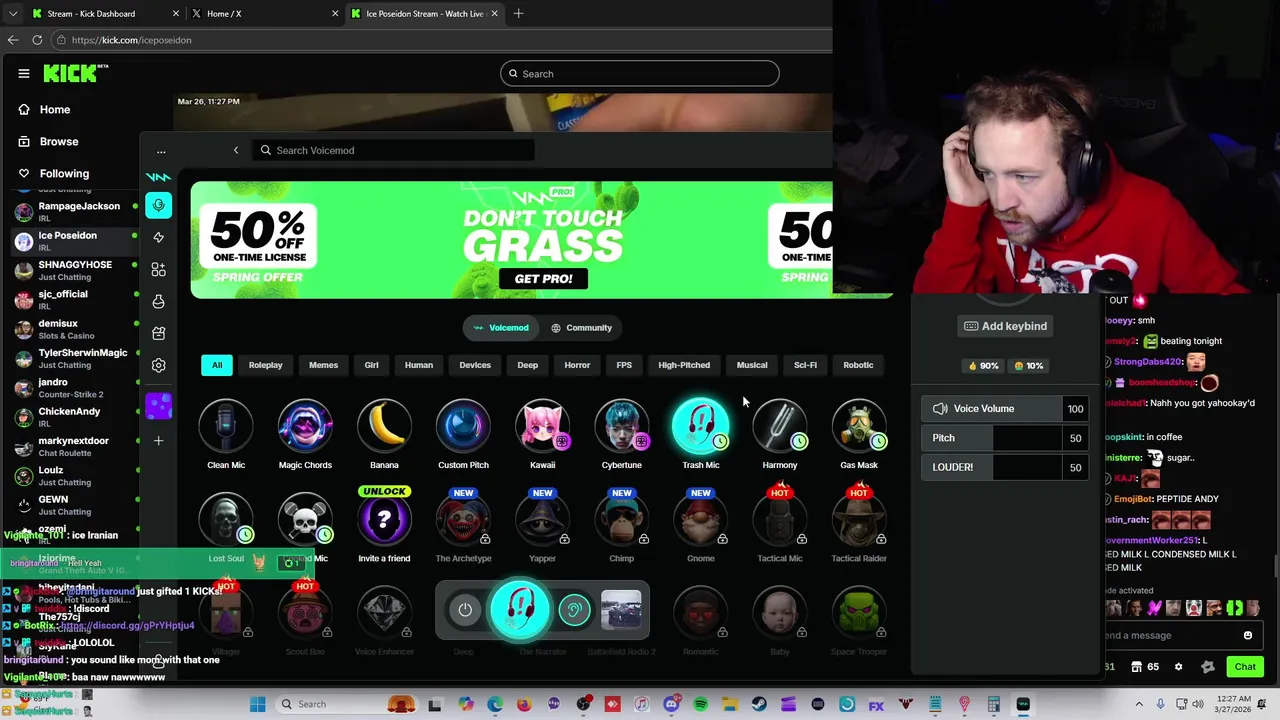The height and width of the screenshot is (720, 1280).
Task: Toggle the hear-myself ear button
Action: [x=574, y=610]
